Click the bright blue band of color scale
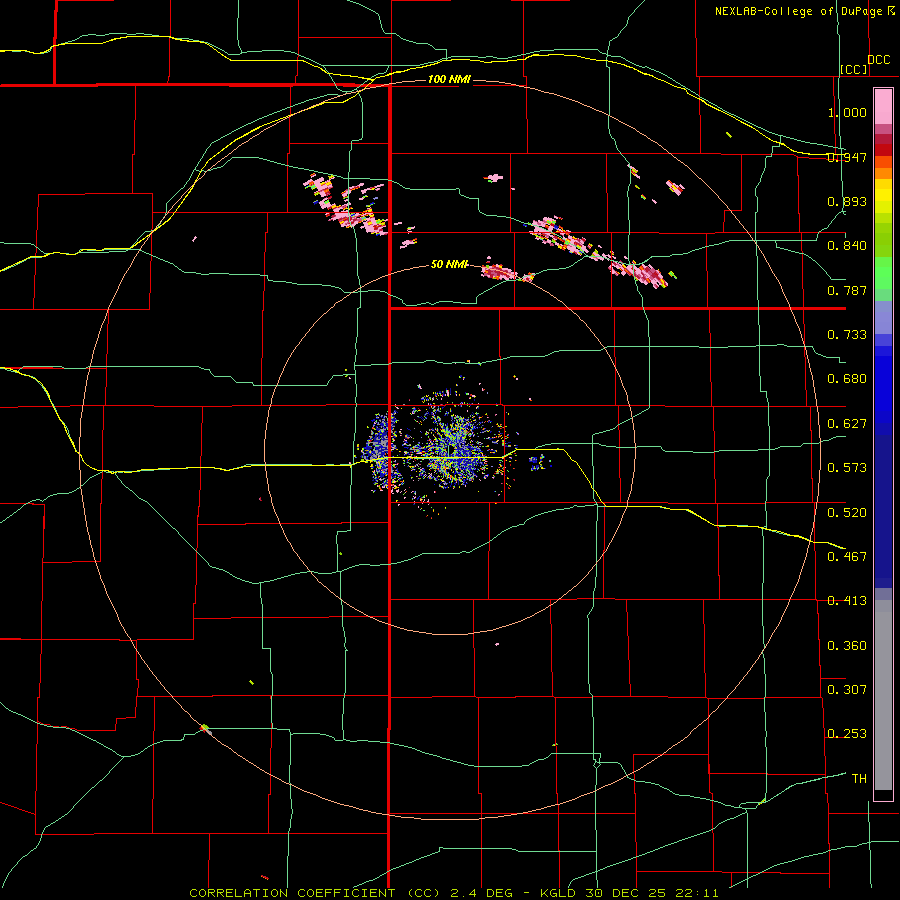Viewport: 900px width, 900px height. pos(883,390)
